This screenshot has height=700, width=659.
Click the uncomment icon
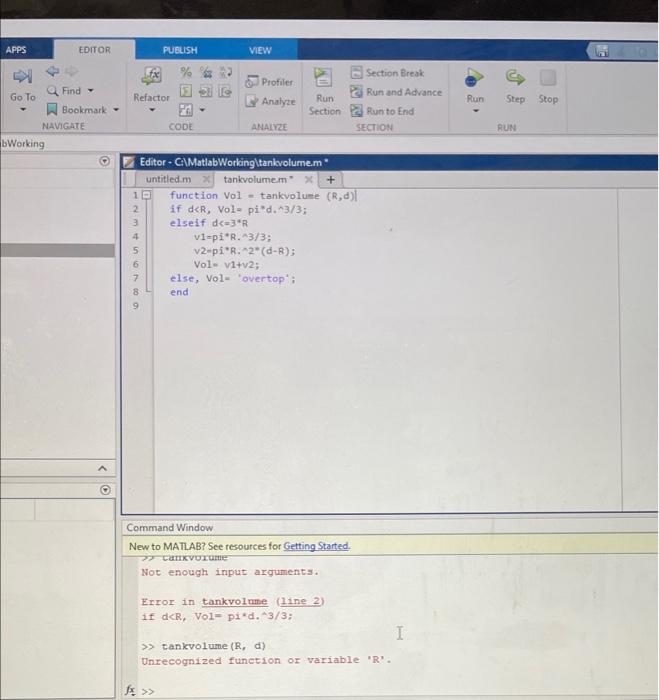(x=206, y=72)
